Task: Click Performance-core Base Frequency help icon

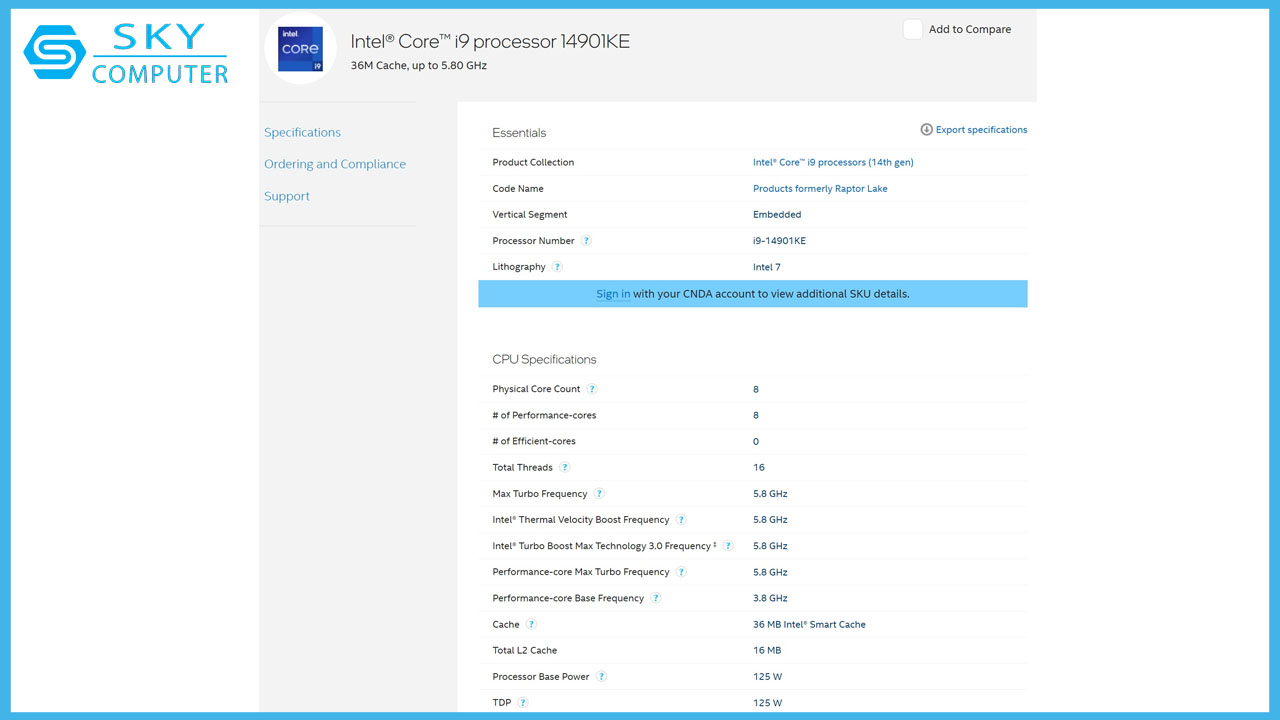Action: [656, 598]
